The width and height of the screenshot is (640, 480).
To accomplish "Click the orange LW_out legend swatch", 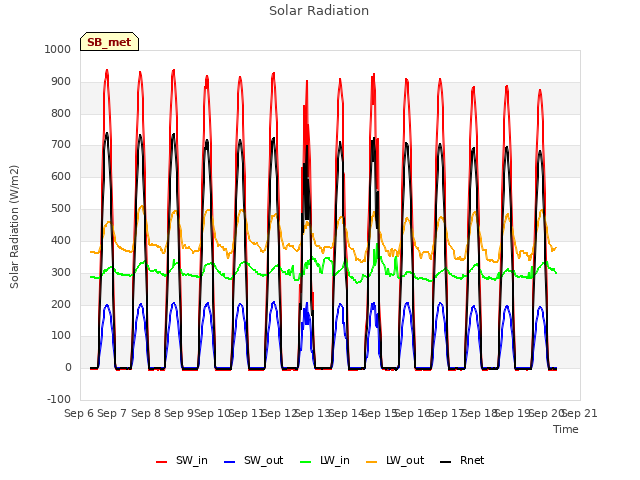I will tap(372, 462).
